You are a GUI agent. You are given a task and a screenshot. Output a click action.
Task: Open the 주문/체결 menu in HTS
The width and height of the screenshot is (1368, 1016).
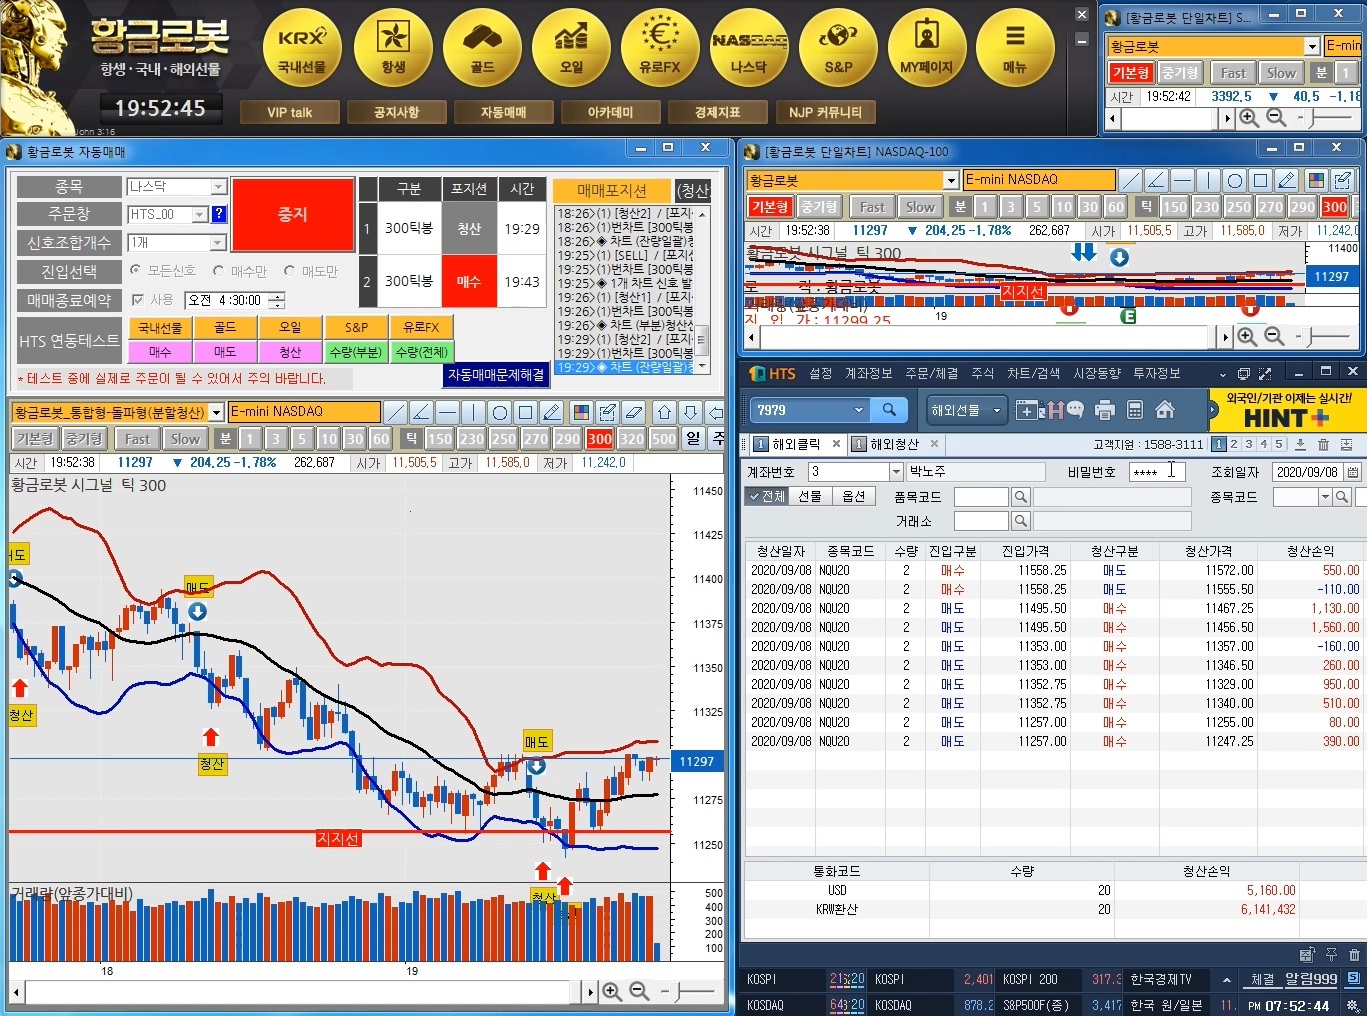pos(931,373)
